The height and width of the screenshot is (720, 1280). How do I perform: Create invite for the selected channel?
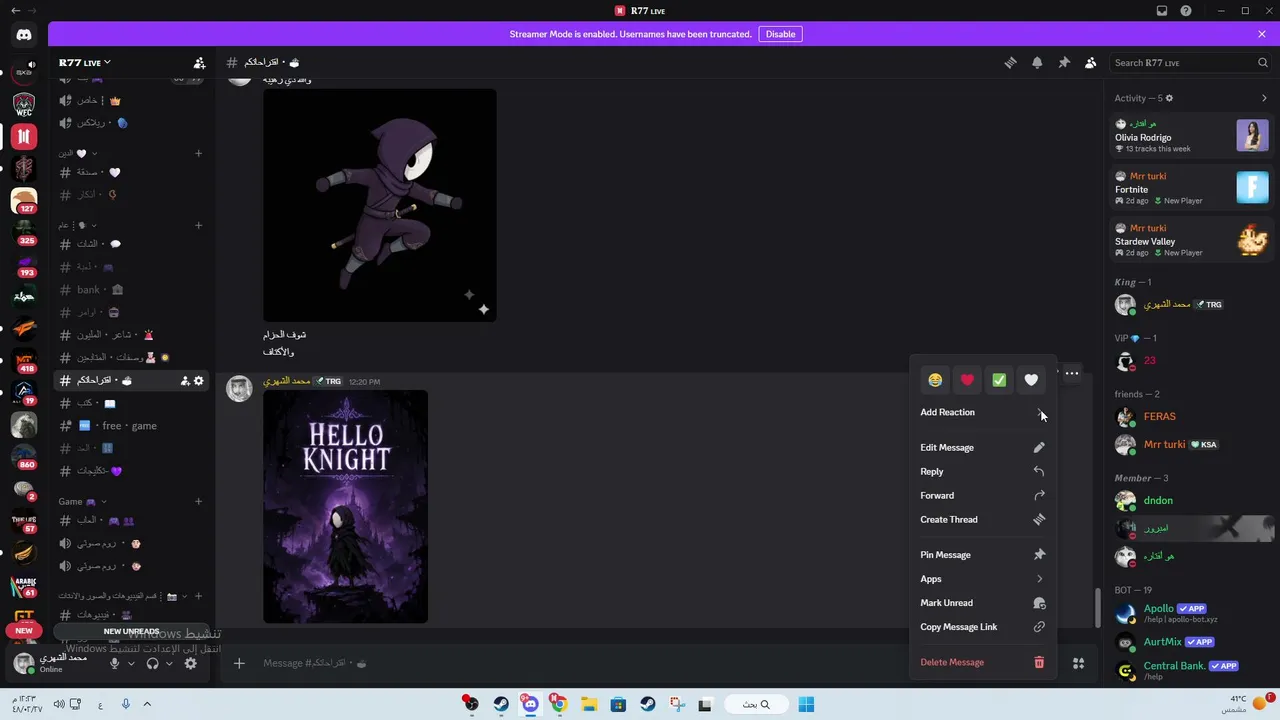185,381
